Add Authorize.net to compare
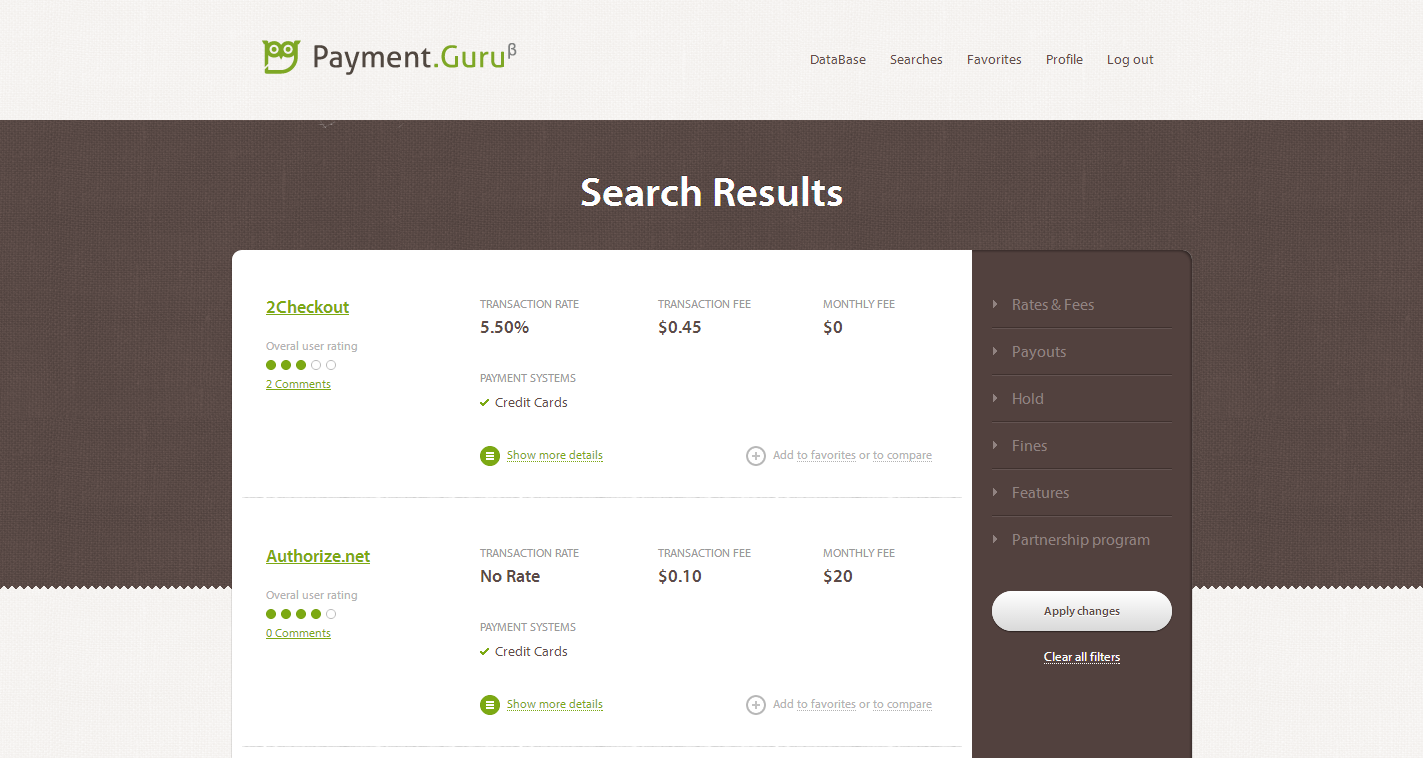Screen dimensions: 1423x758 click(x=902, y=704)
